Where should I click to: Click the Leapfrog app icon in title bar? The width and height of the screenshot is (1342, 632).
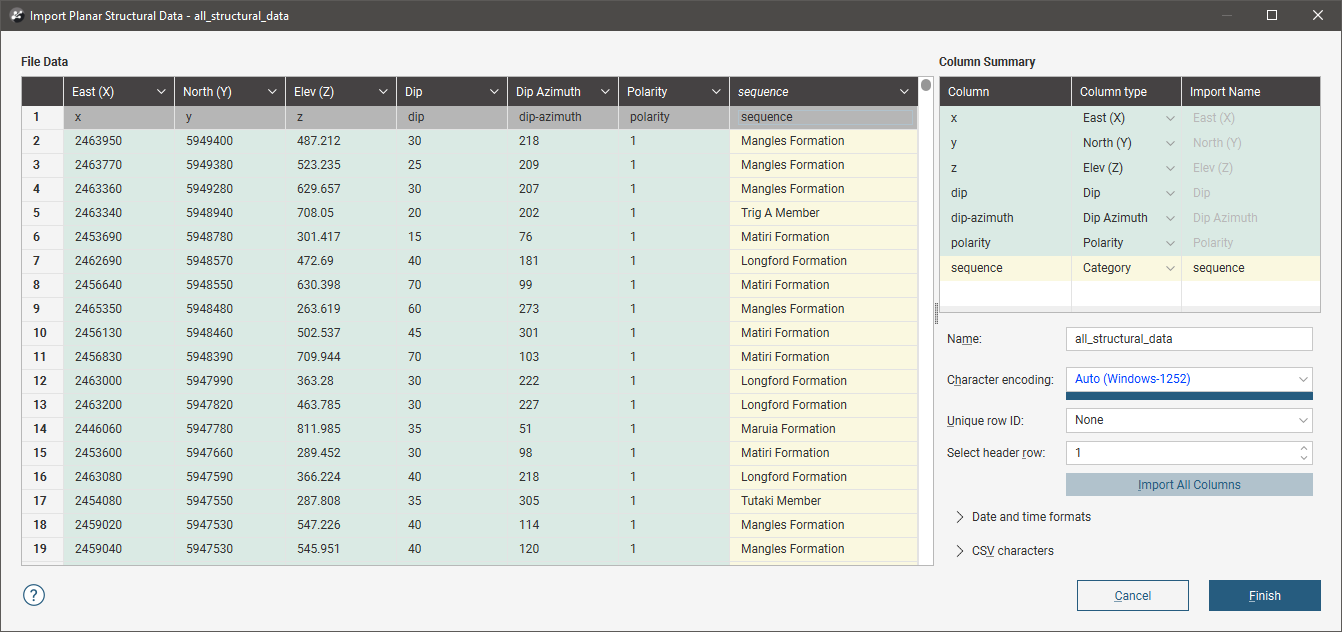click(17, 16)
